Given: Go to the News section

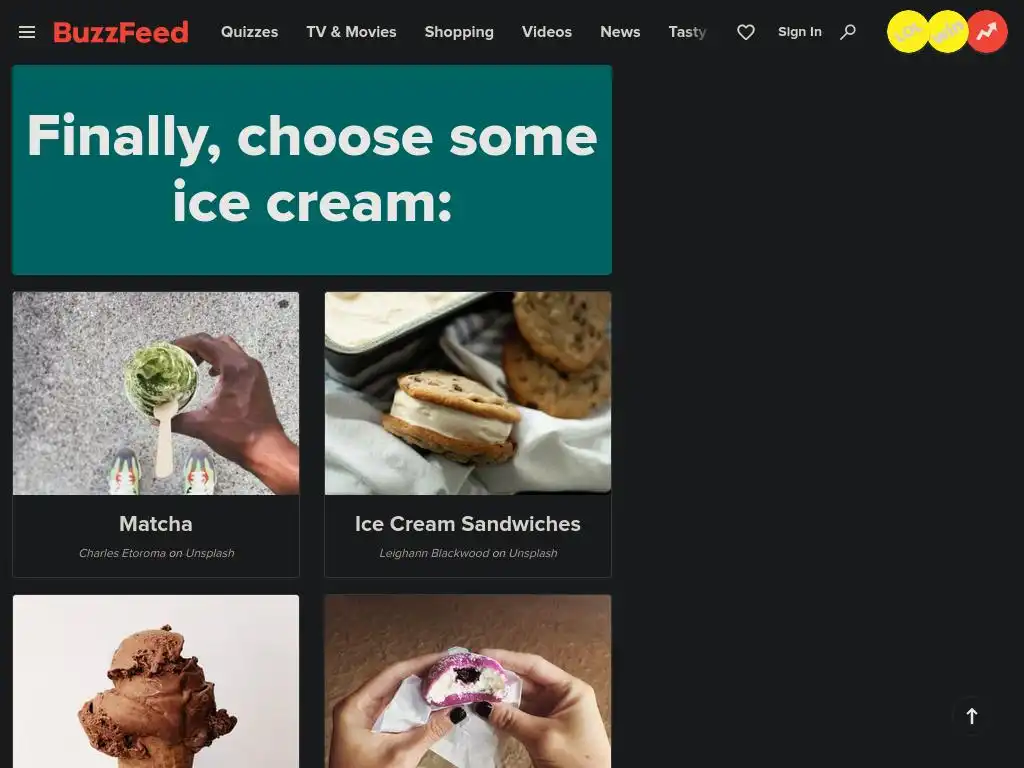Looking at the screenshot, I should point(620,32).
